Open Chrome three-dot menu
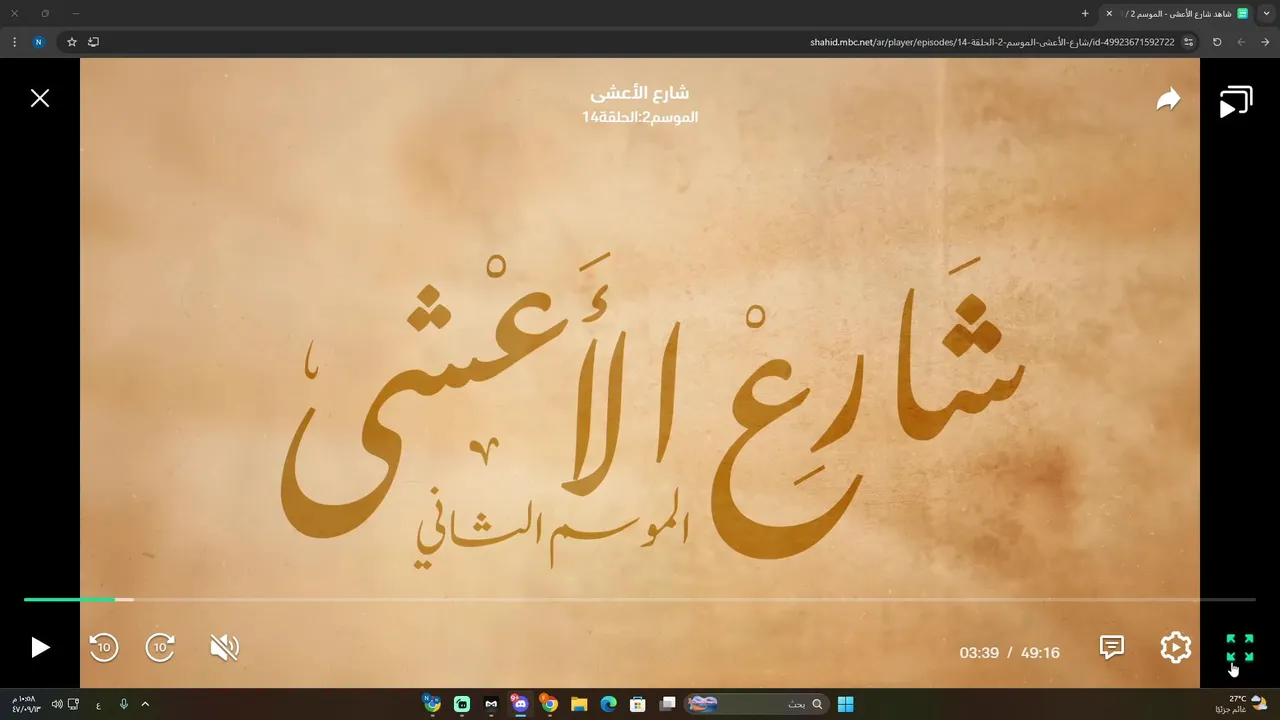Viewport: 1280px width, 720px height. click(x=14, y=42)
